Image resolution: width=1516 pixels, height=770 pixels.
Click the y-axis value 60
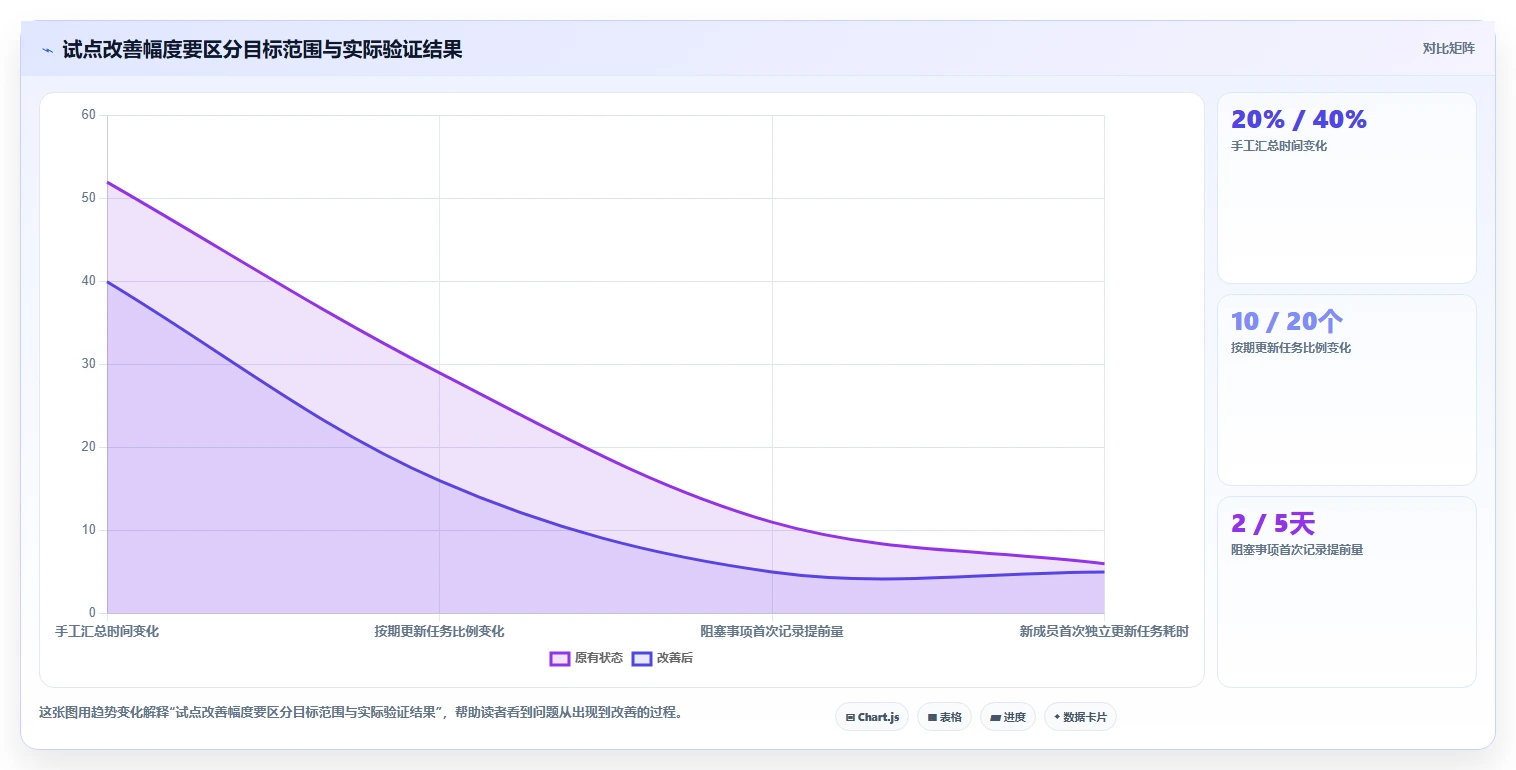pyautogui.click(x=88, y=115)
